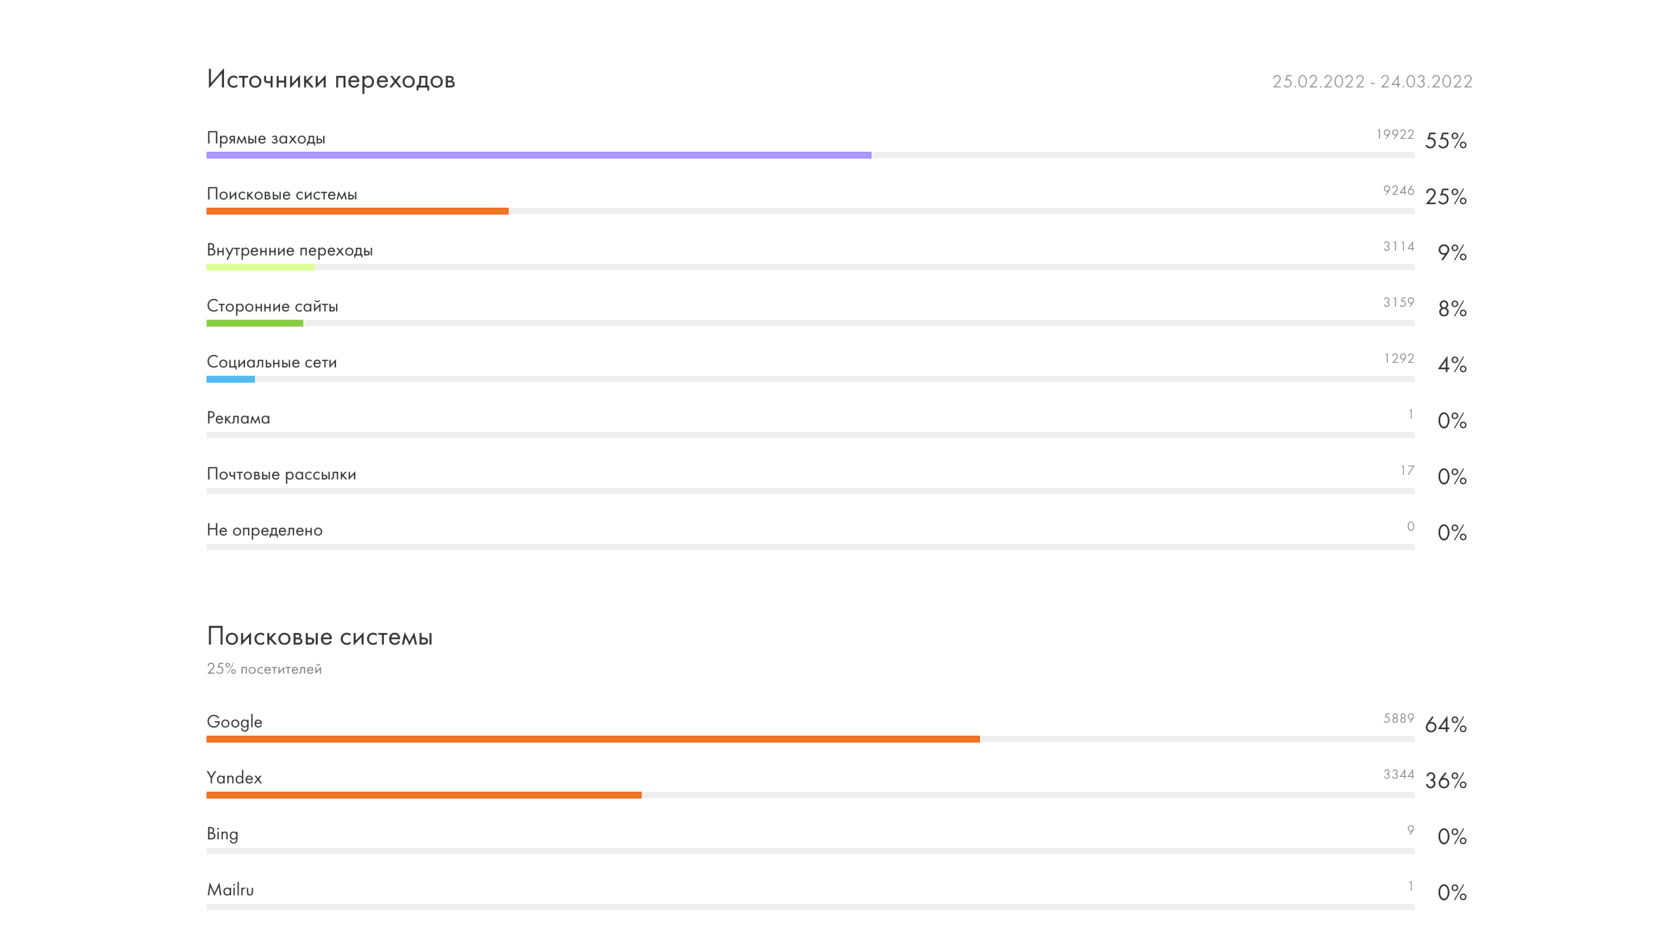Open the Почтовые рассылки source
The height and width of the screenshot is (938, 1680).
[x=281, y=474]
